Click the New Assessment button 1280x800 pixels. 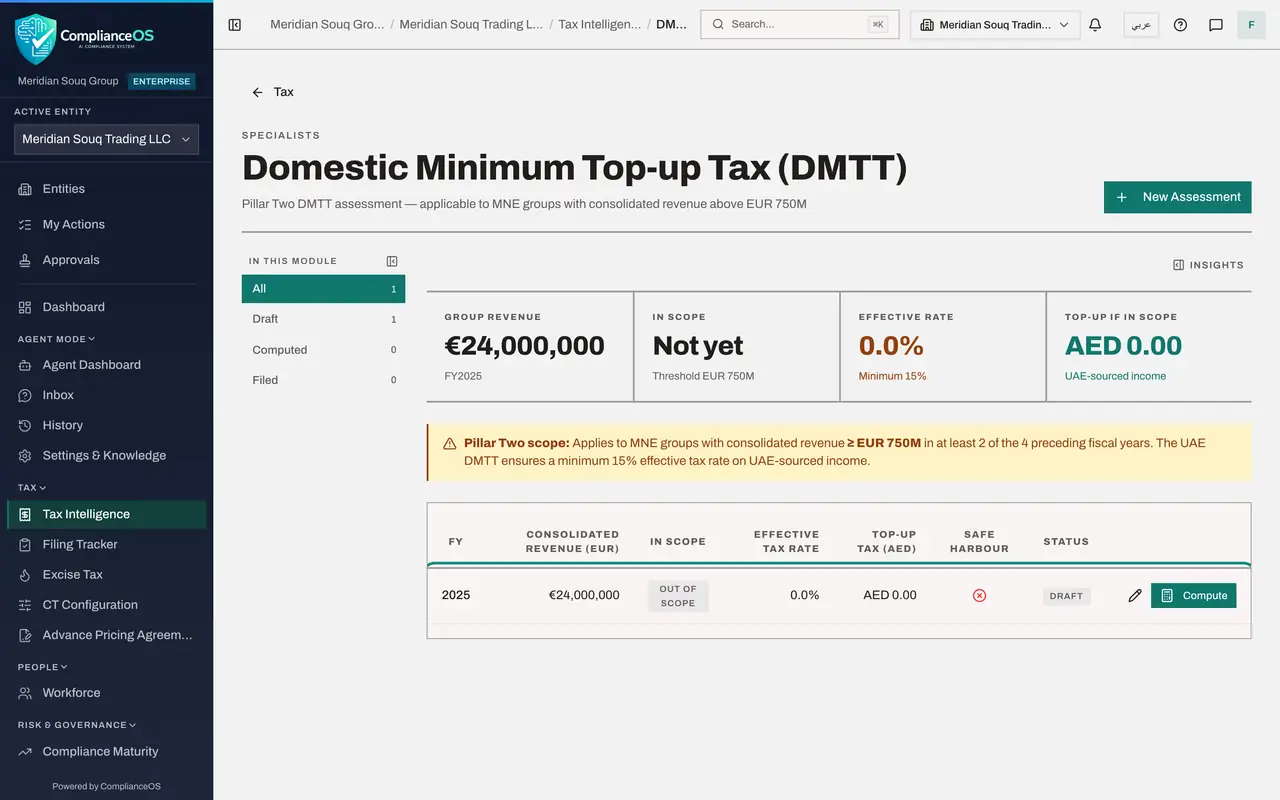pos(1178,197)
